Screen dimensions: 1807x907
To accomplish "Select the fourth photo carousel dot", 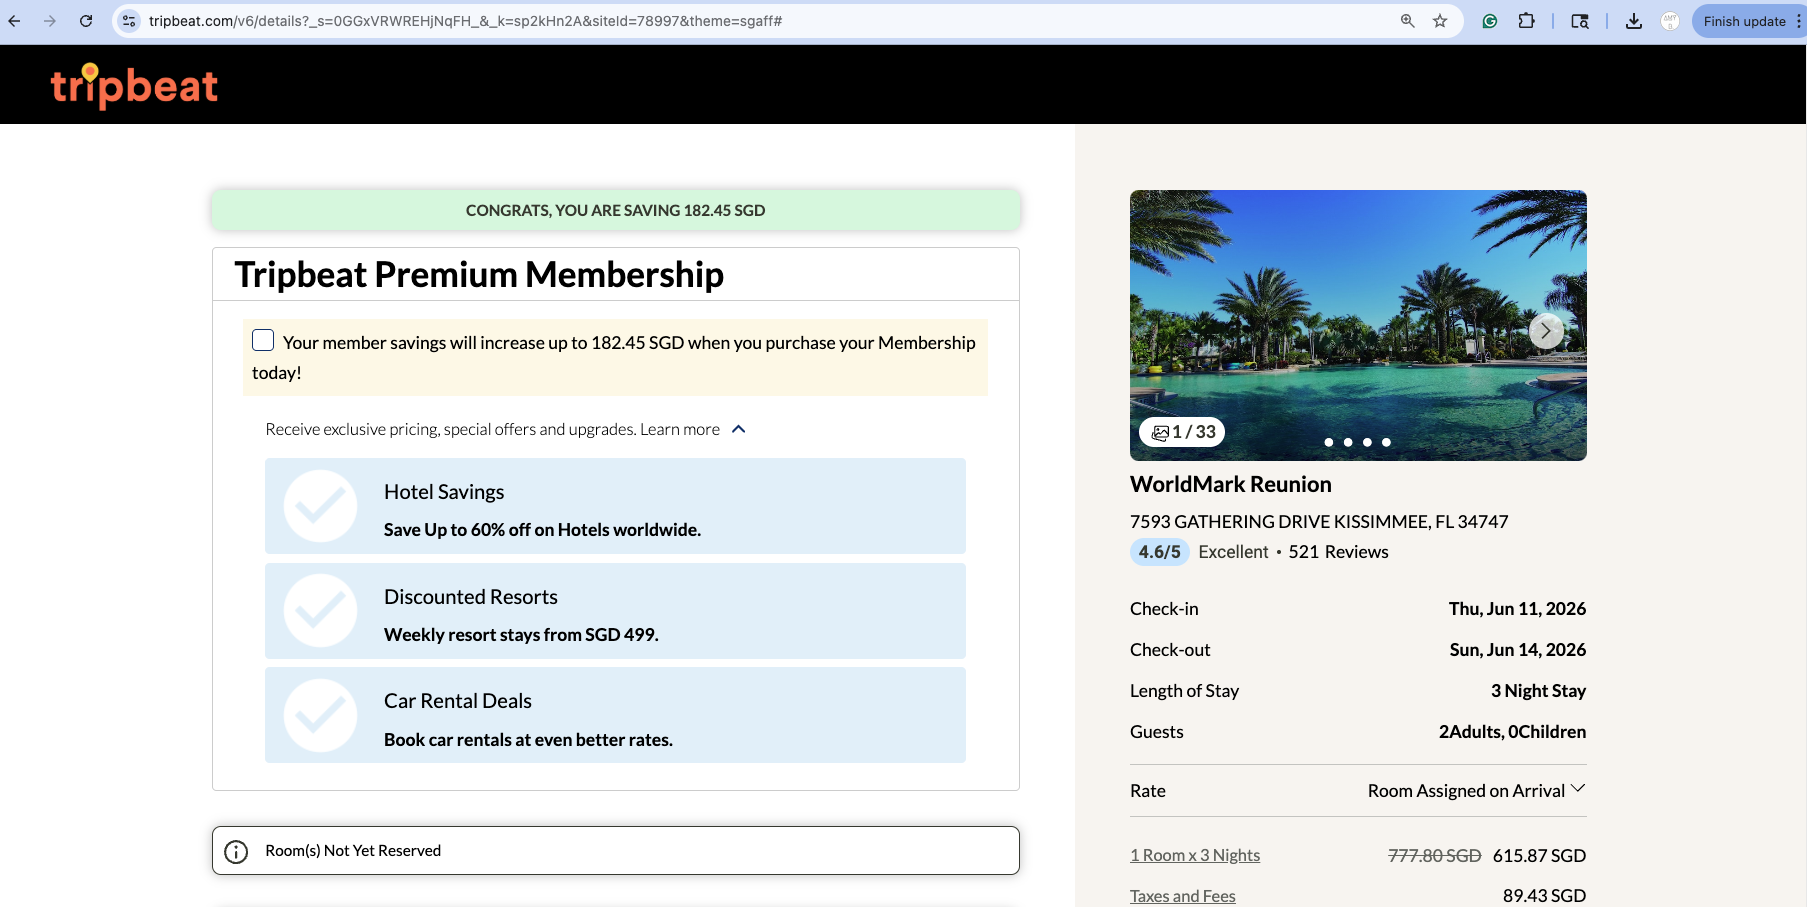I will [1386, 442].
